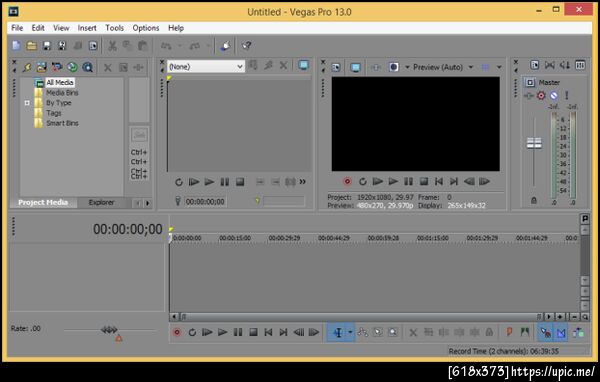Image resolution: width=600 pixels, height=382 pixels.
Task: Click the split screen view preview icon
Action: [394, 67]
